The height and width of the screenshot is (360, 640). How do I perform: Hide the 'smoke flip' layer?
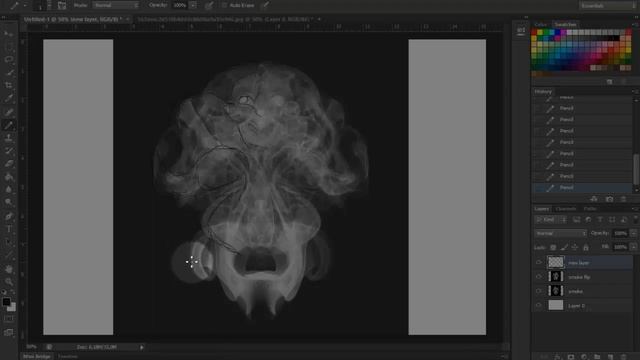coord(539,277)
